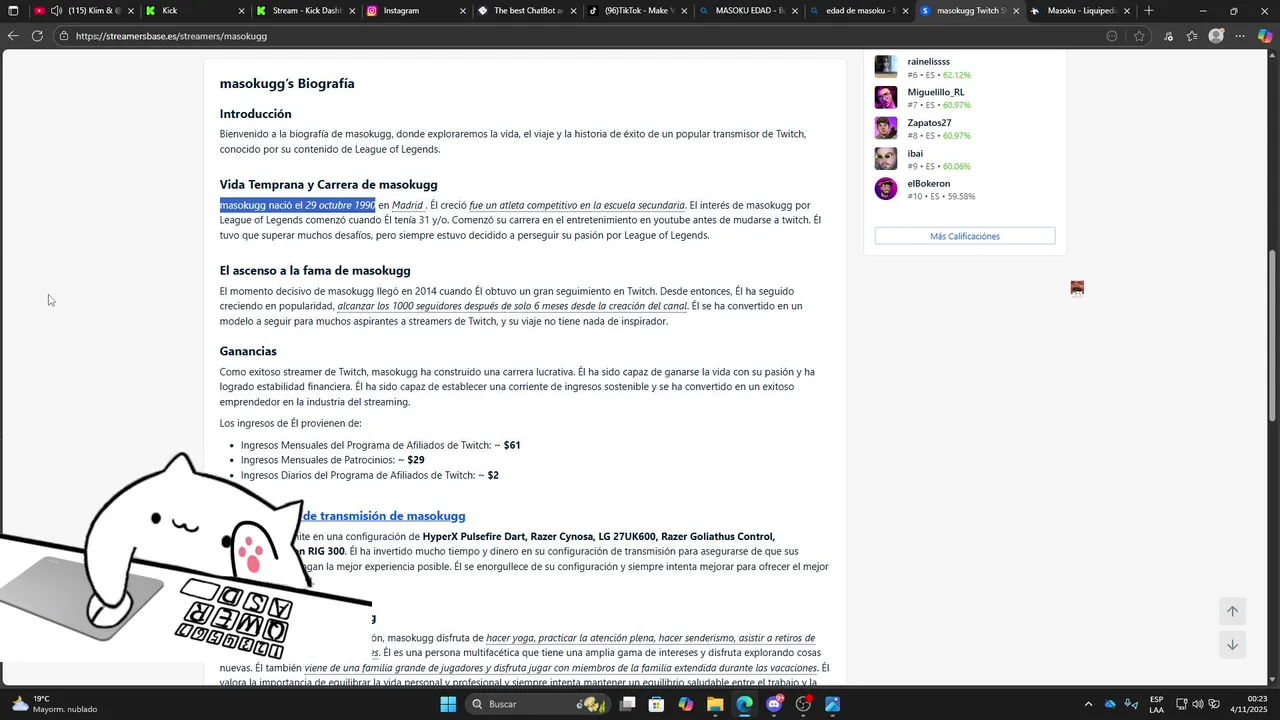
Task: Switch to the Stream - Kick Dashboard tab
Action: pos(305,11)
